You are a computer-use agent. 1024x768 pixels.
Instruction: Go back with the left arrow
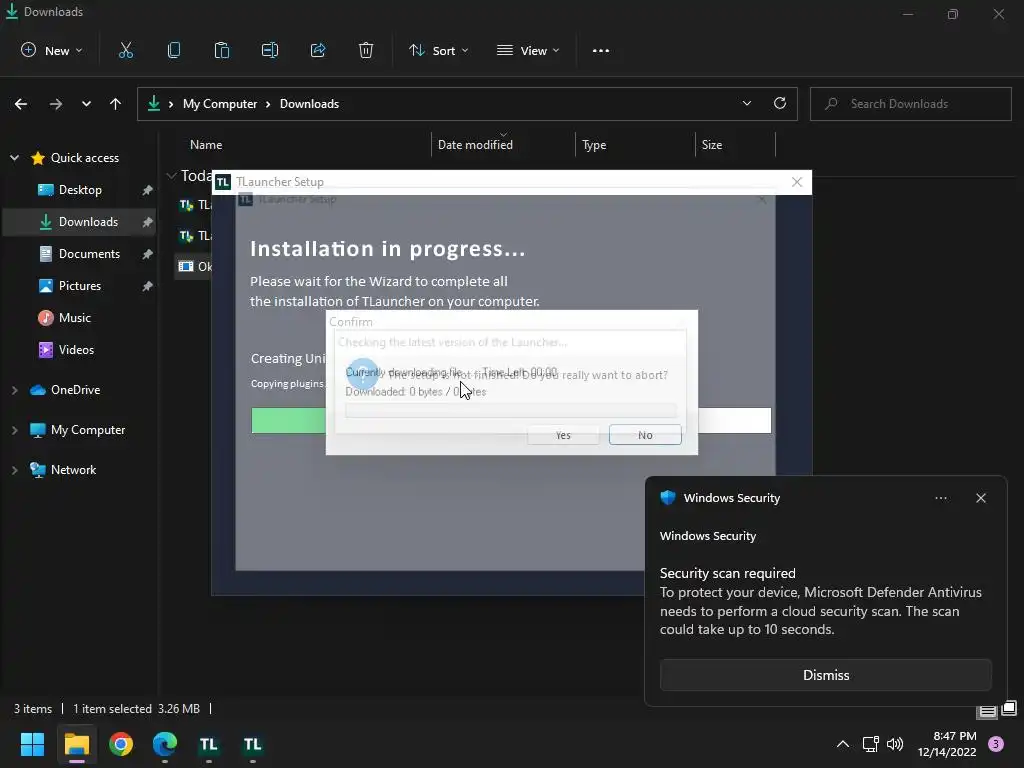click(21, 104)
